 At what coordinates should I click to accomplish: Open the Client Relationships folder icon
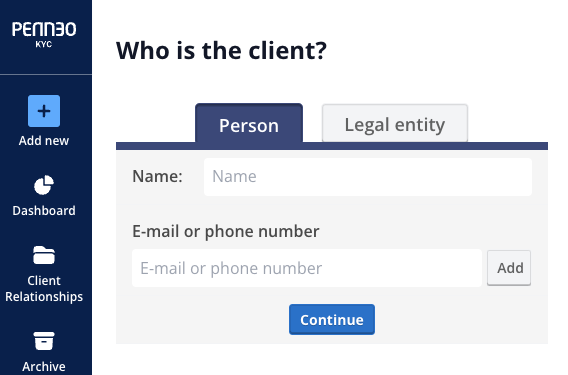coord(44,255)
